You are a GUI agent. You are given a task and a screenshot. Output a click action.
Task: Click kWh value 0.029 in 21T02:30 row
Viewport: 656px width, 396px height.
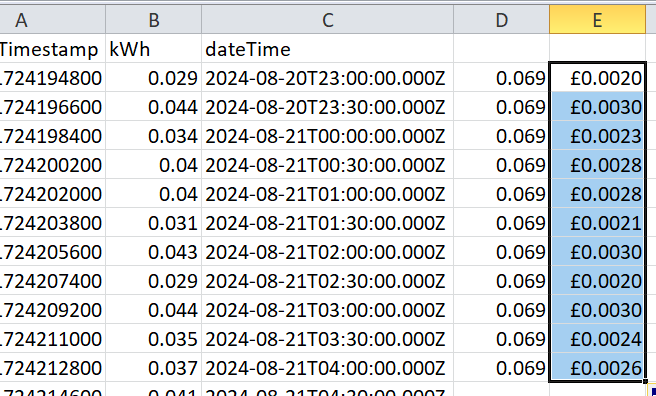pos(154,281)
